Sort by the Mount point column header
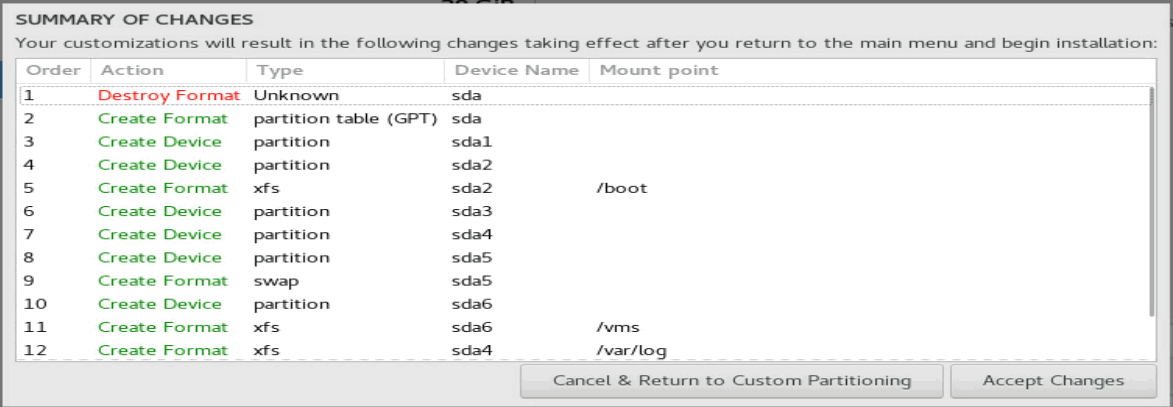Image resolution: width=1173 pixels, height=407 pixels. pyautogui.click(x=868, y=70)
